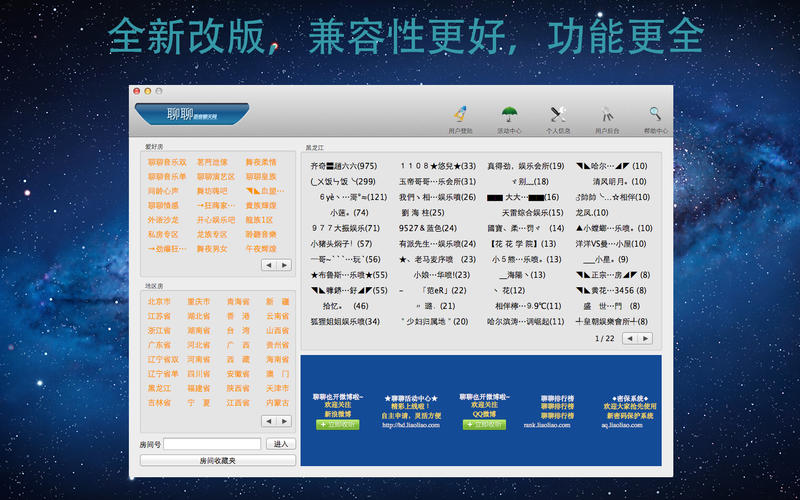
Task: Advance room list from page 1/22
Action: pos(644,339)
